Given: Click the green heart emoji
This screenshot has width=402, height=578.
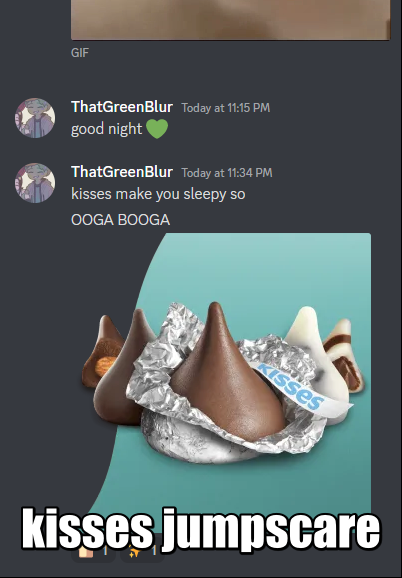Looking at the screenshot, I should [x=157, y=129].
